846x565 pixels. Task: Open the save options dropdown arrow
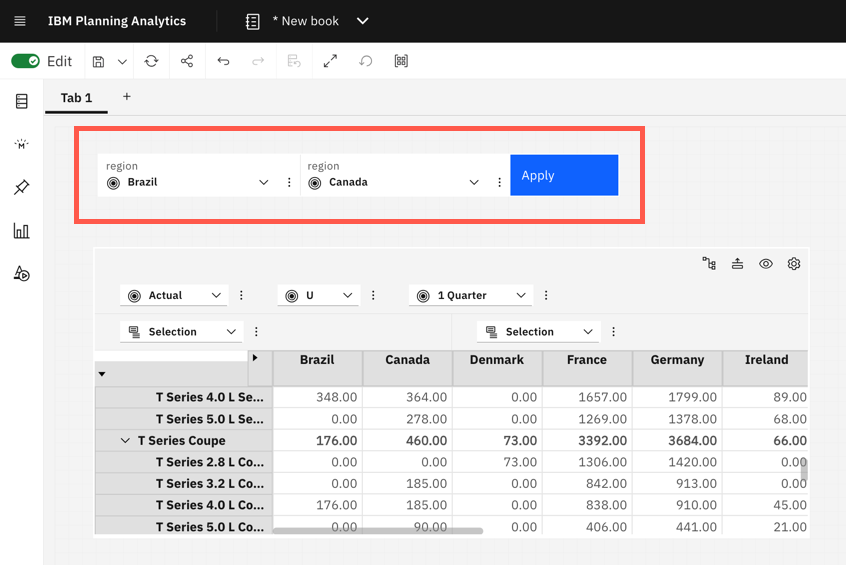[x=122, y=62]
